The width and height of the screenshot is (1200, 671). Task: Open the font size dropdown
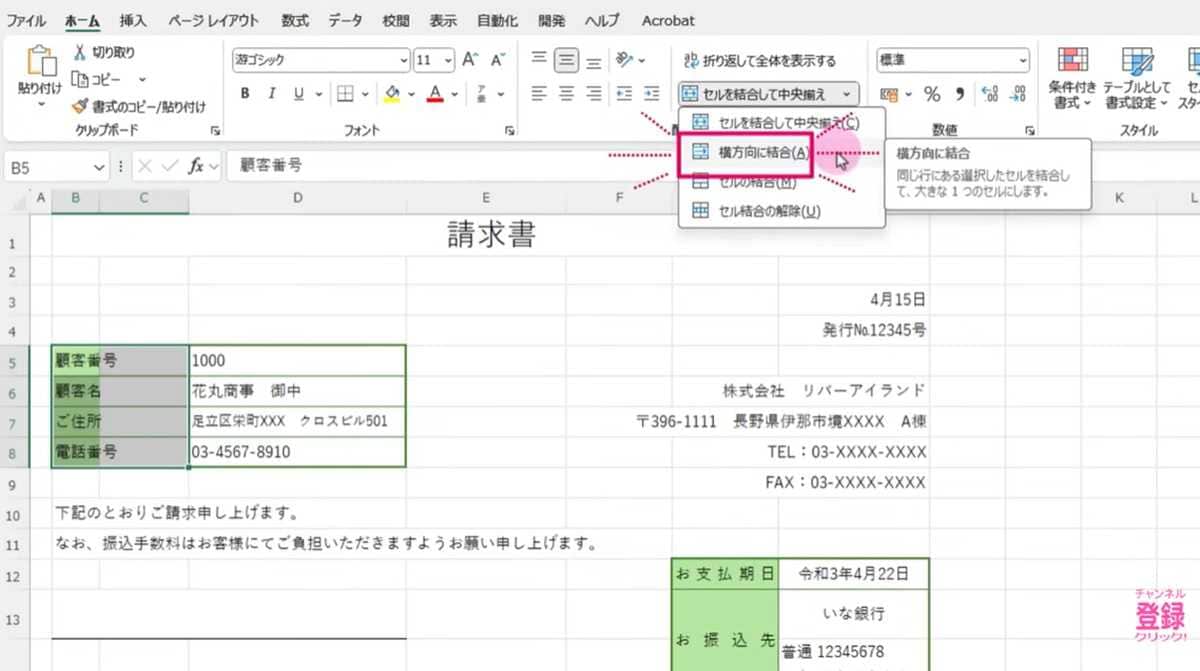(446, 60)
